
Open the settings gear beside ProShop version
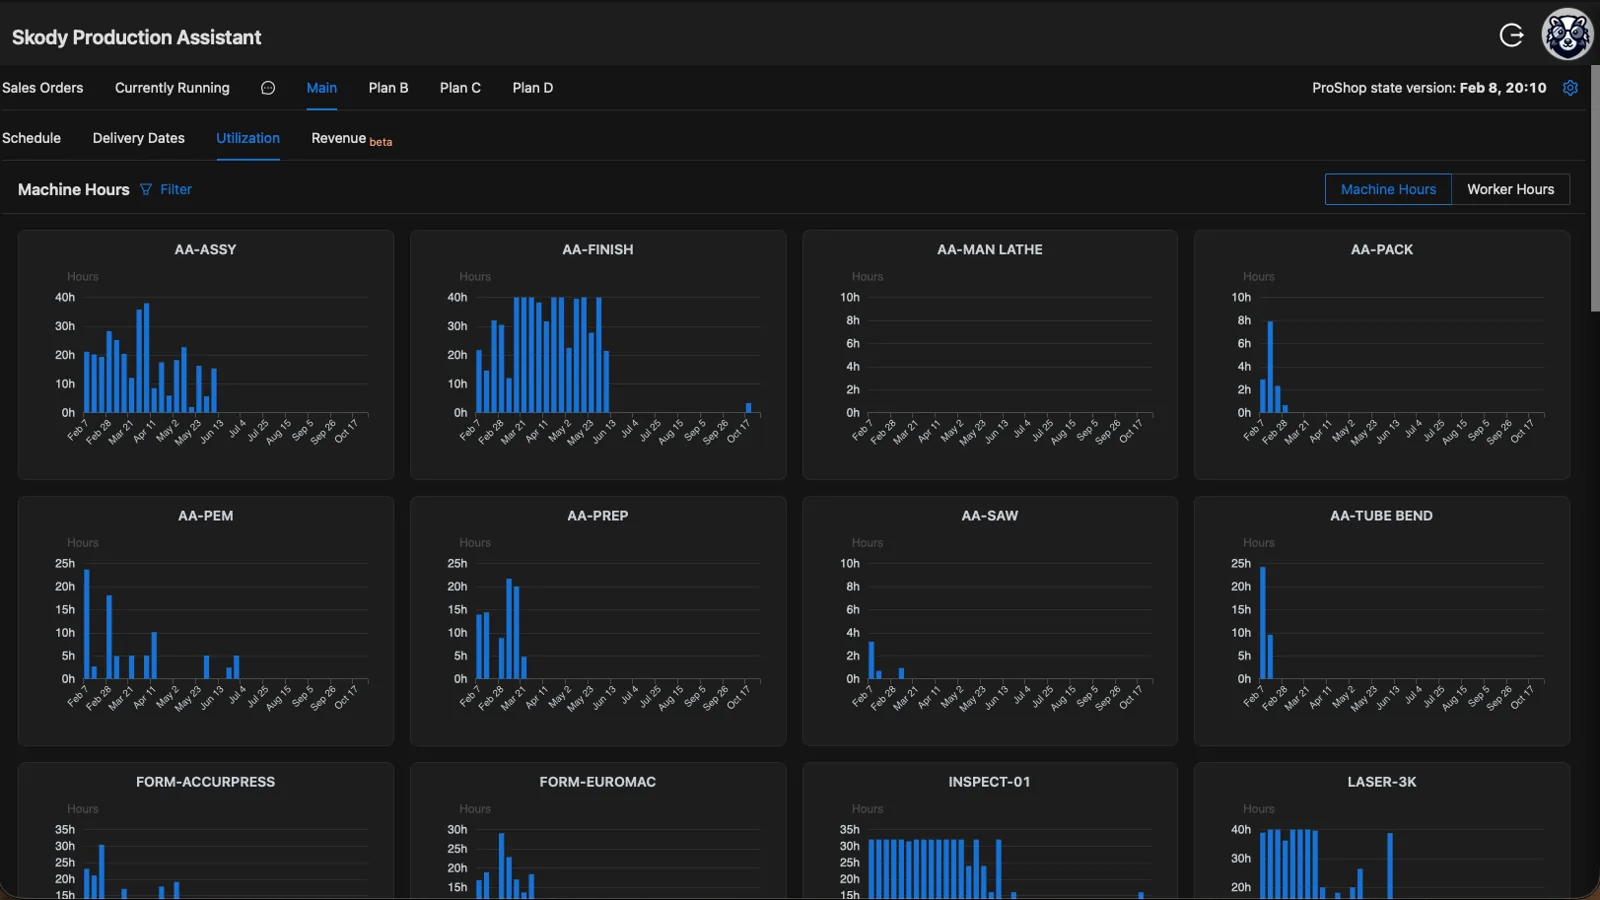(x=1570, y=88)
